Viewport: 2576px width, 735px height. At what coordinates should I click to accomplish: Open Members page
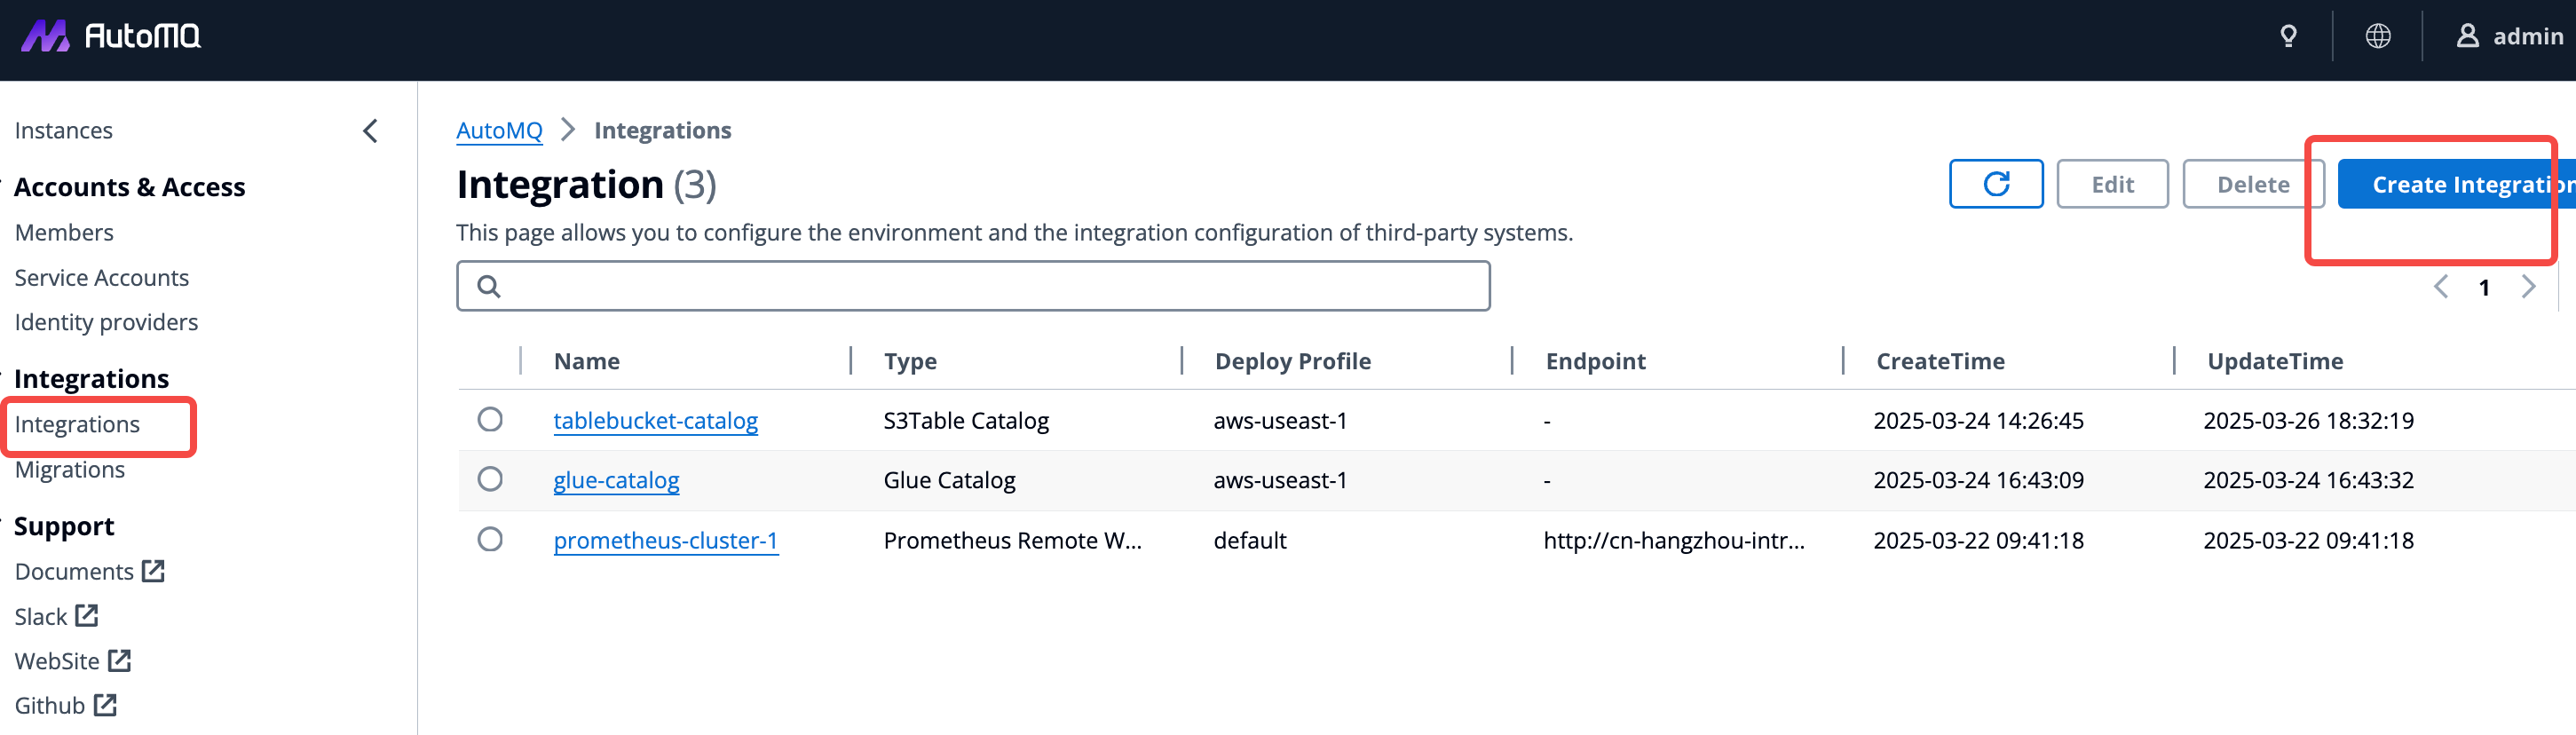point(64,232)
